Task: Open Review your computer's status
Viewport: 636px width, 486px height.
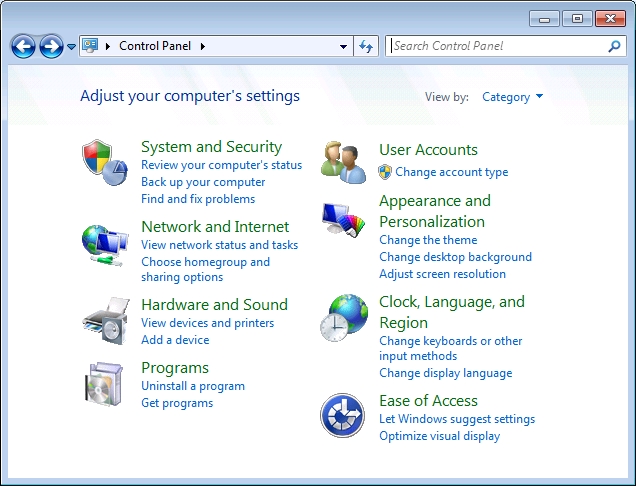Action: (x=221, y=165)
